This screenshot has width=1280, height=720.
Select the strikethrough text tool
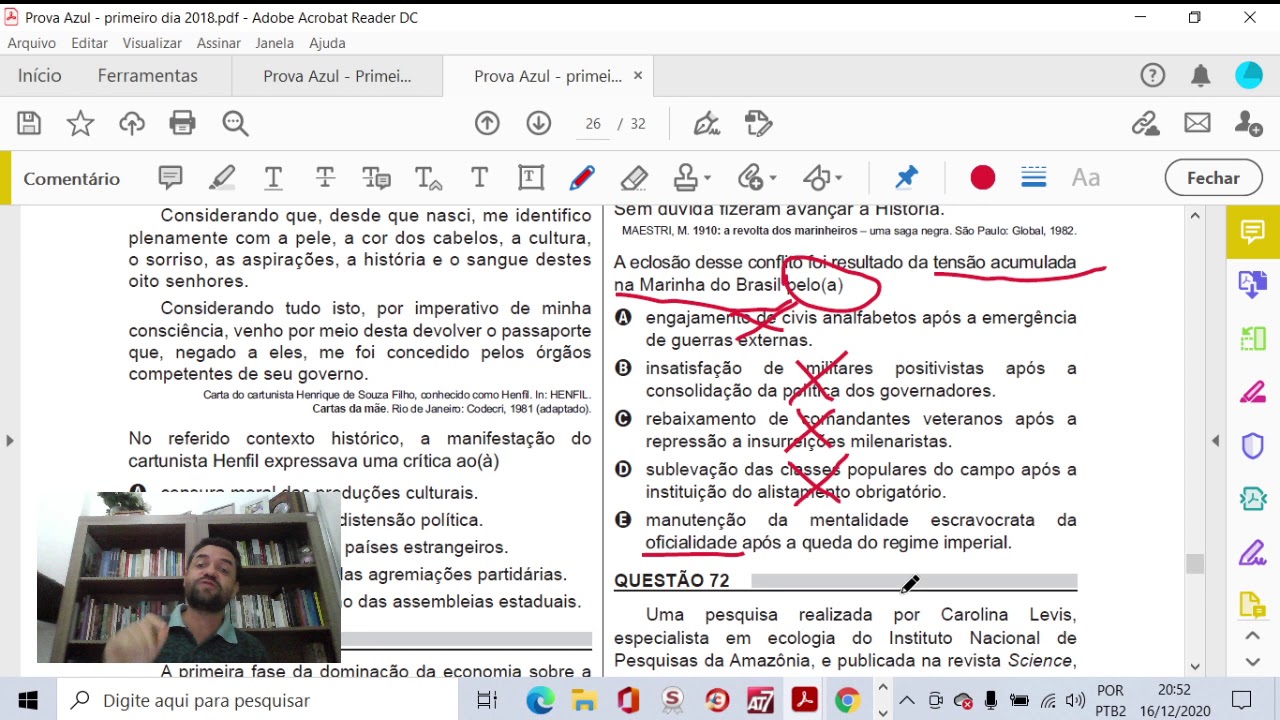click(325, 178)
